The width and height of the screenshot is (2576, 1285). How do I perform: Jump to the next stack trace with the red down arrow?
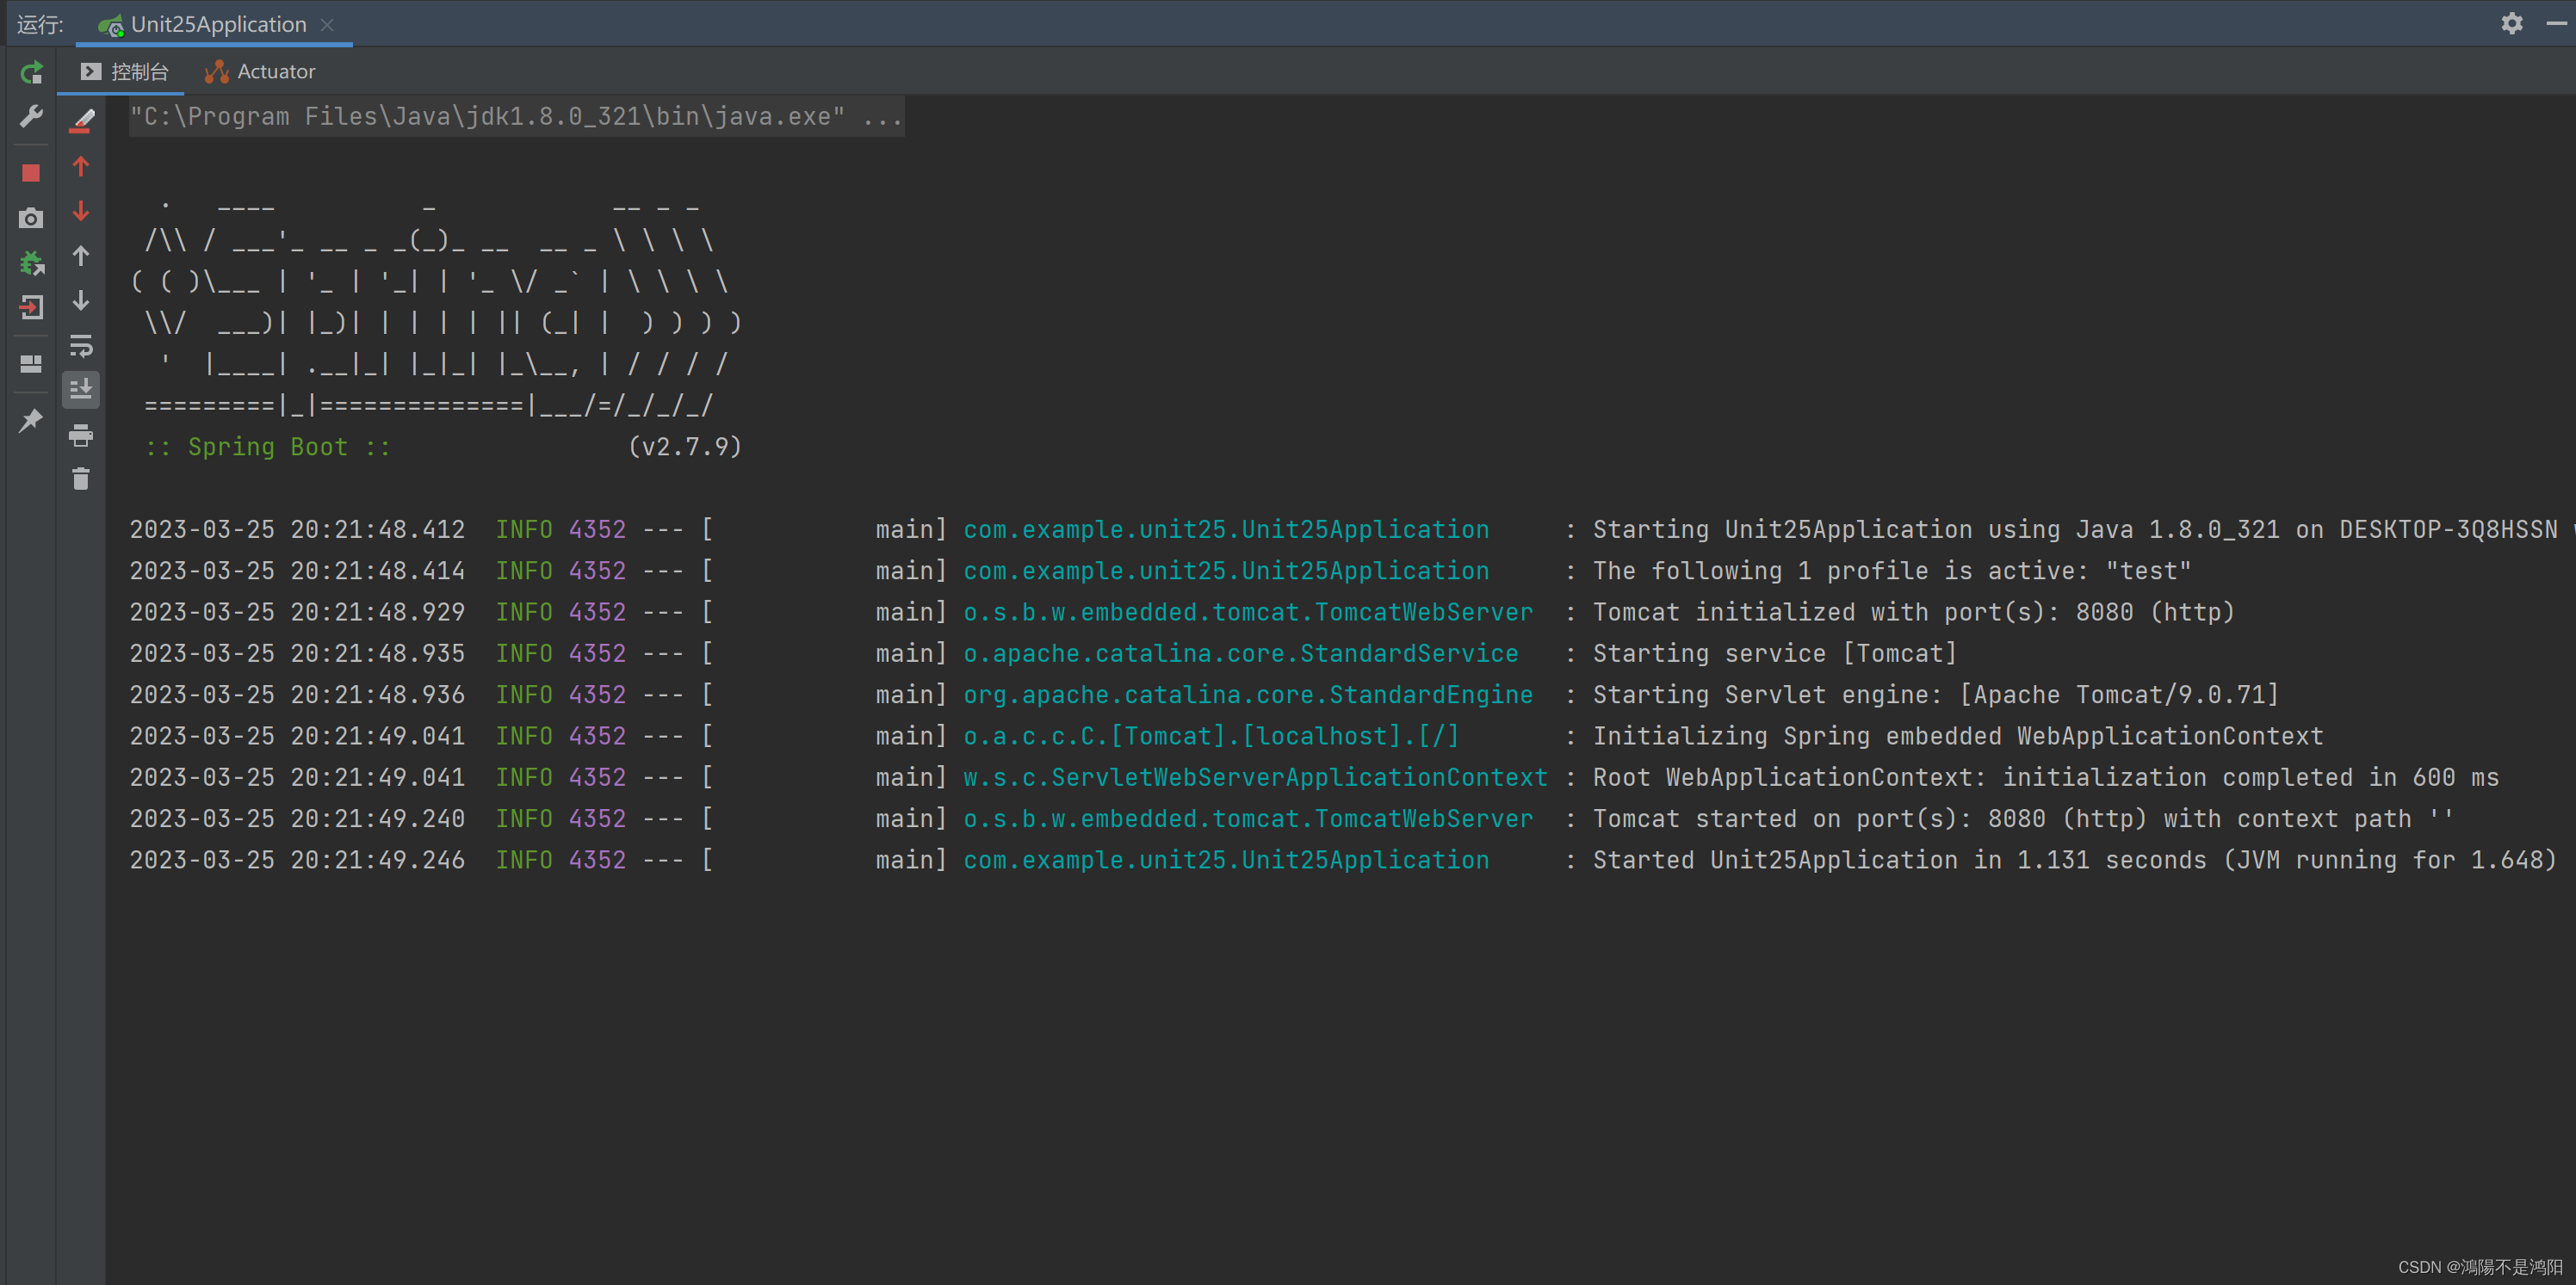click(x=81, y=211)
